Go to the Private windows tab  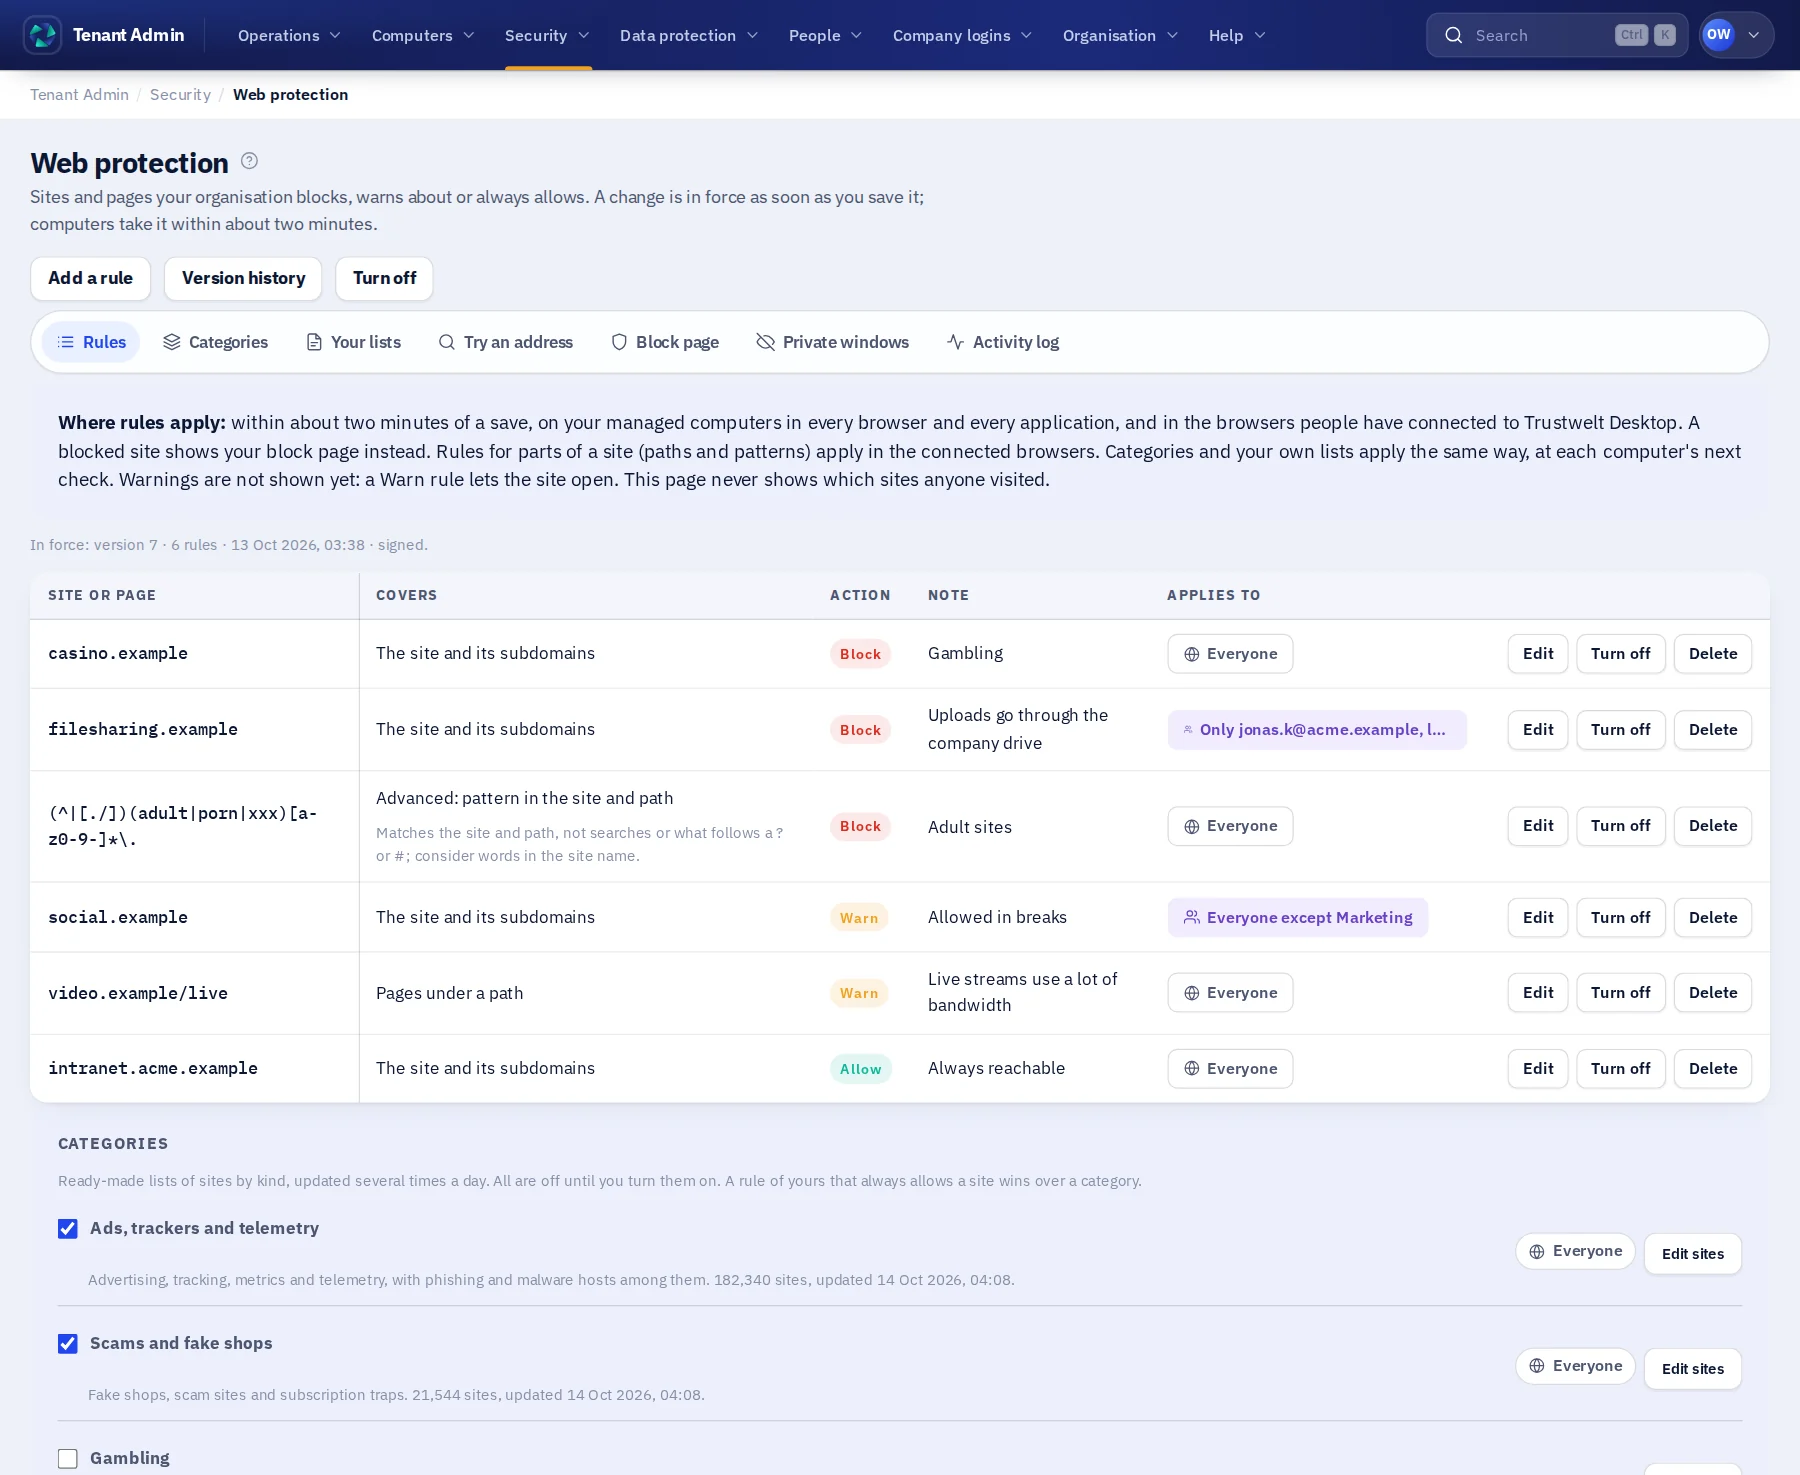833,342
